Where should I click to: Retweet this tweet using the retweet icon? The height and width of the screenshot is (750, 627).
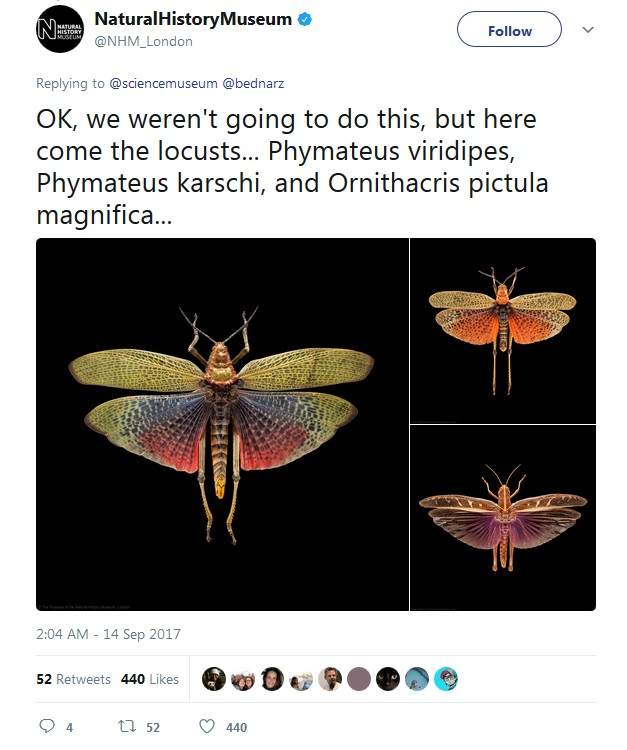[127, 727]
